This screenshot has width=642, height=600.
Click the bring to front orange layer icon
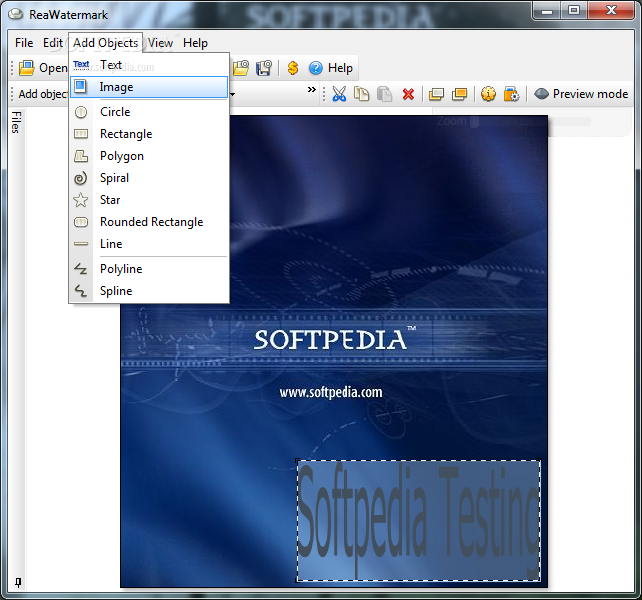459,94
